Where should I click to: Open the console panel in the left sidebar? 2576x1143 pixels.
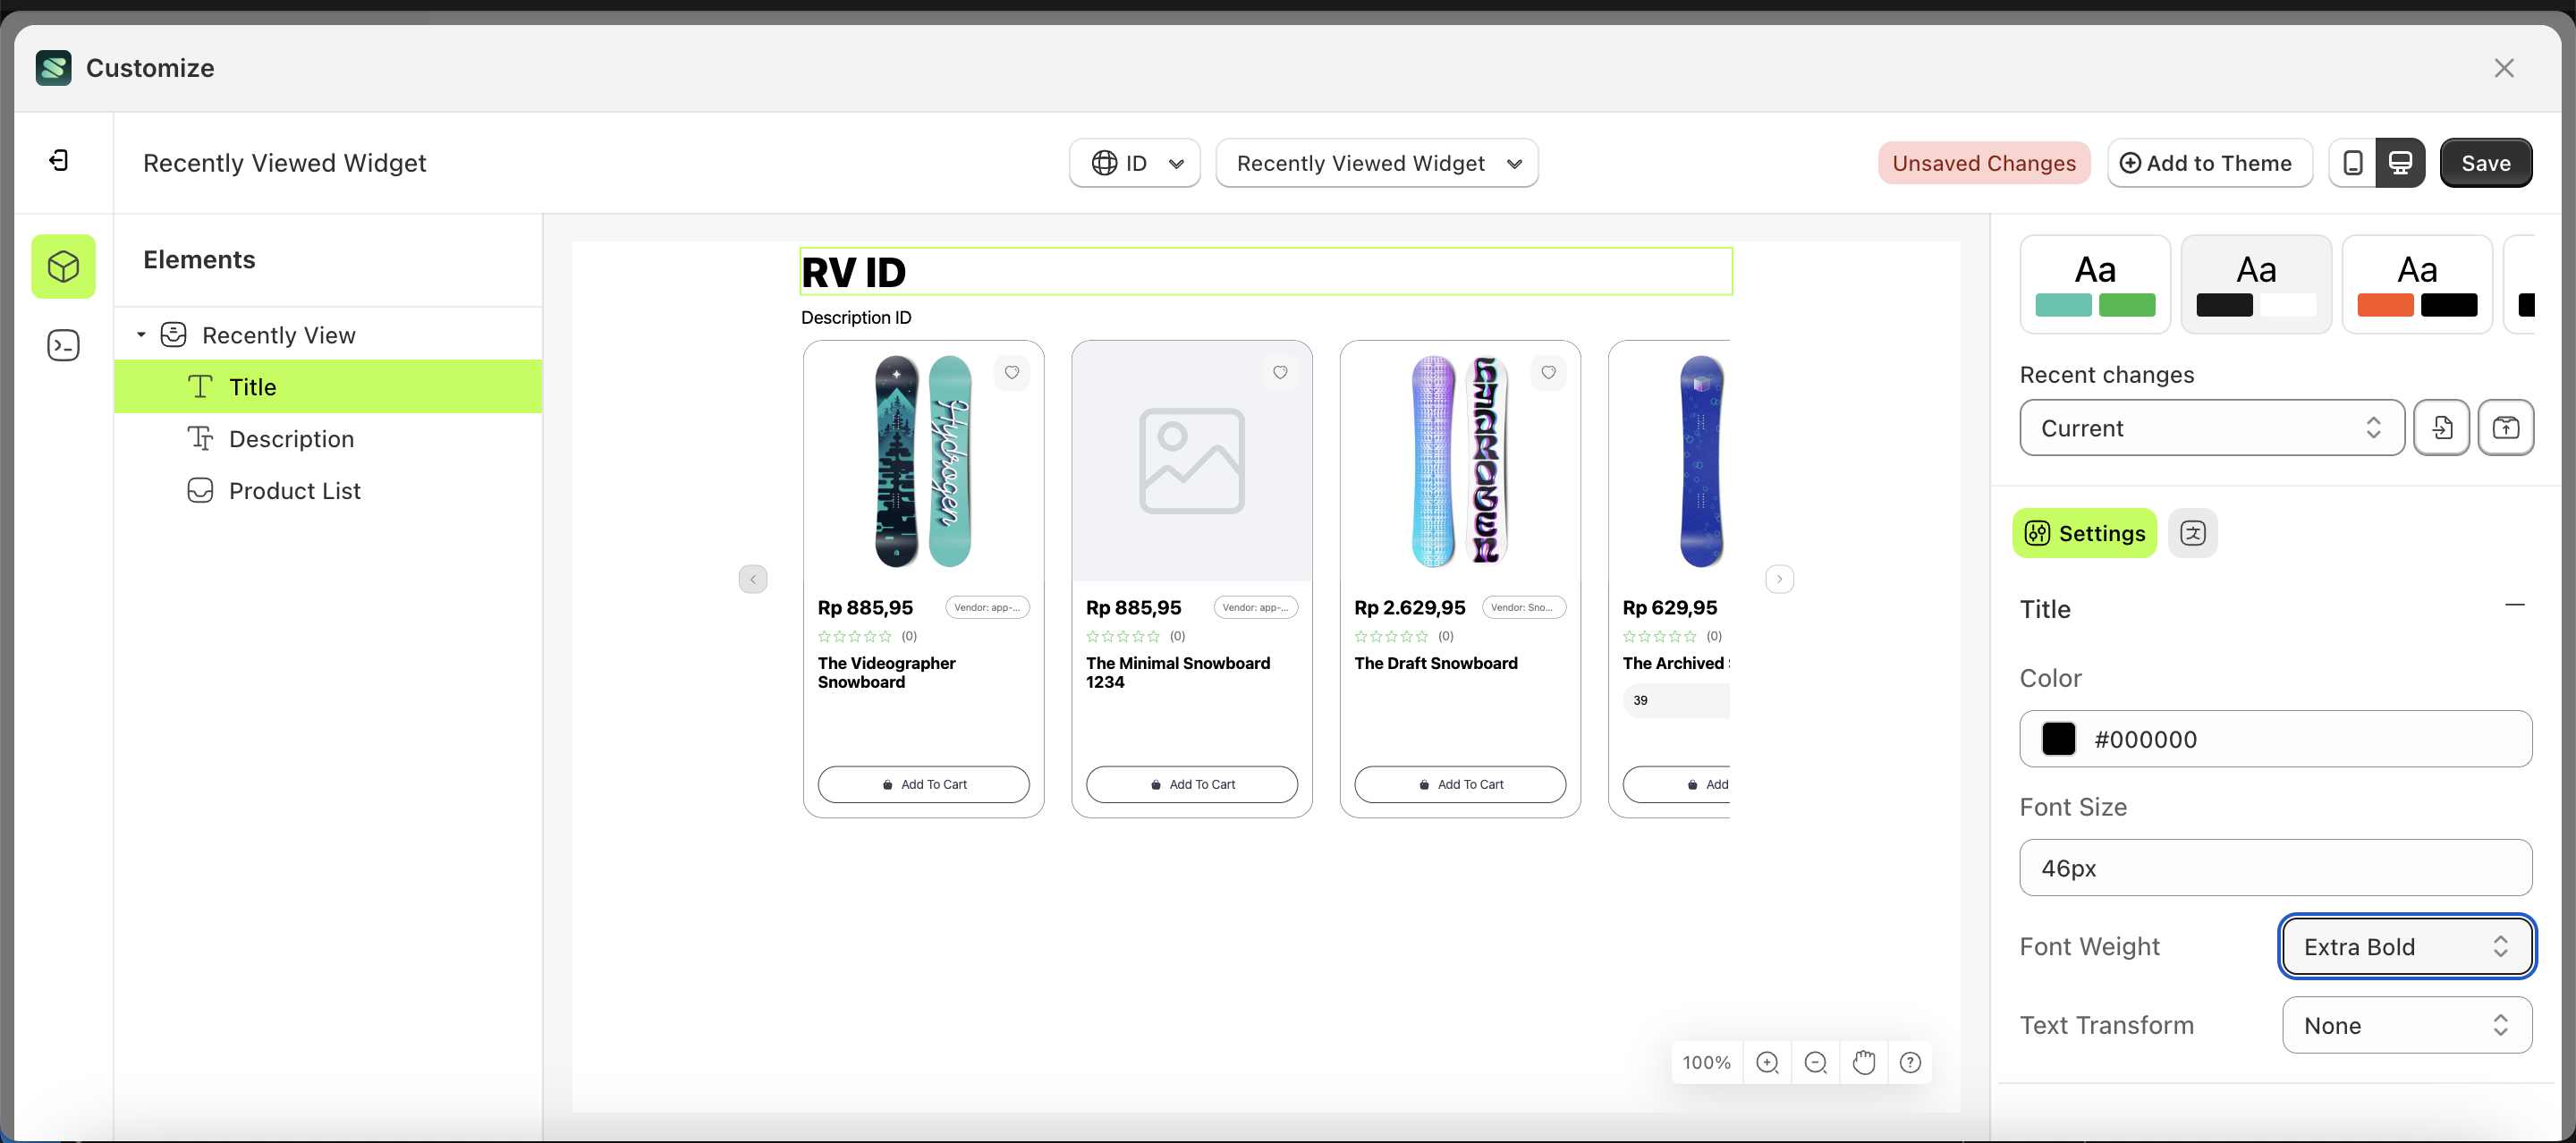pyautogui.click(x=63, y=344)
